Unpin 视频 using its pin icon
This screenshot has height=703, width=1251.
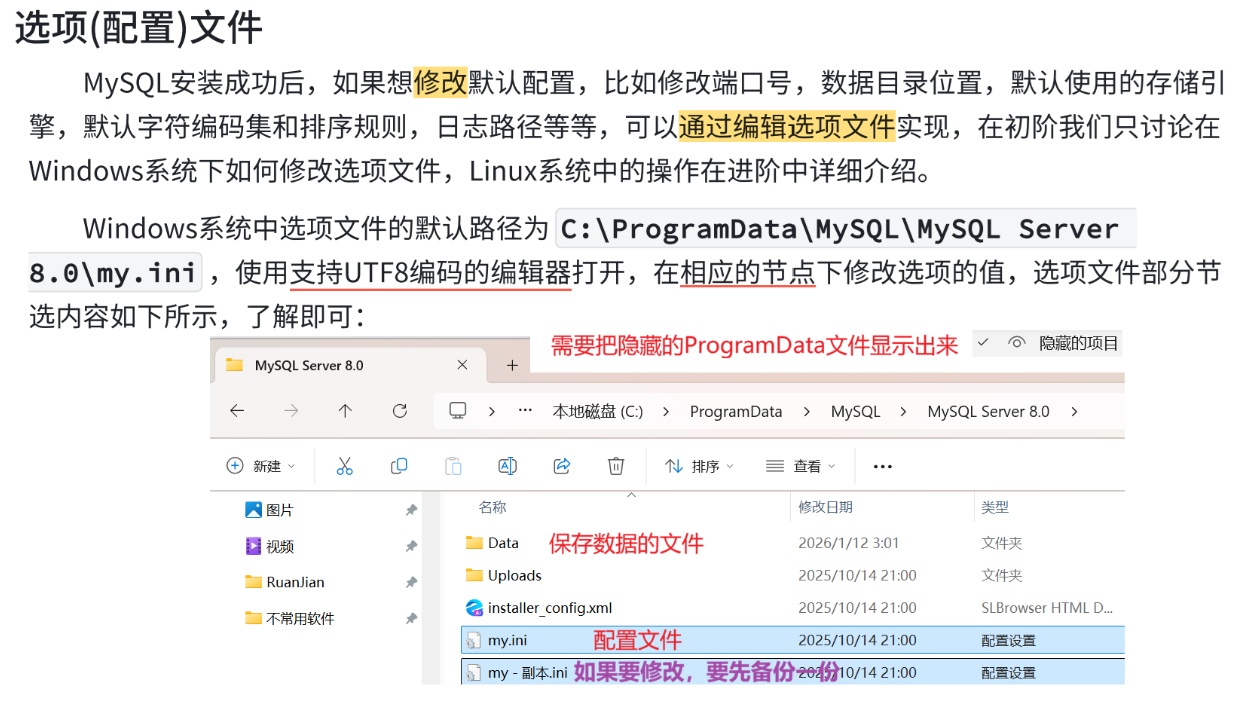pos(411,546)
